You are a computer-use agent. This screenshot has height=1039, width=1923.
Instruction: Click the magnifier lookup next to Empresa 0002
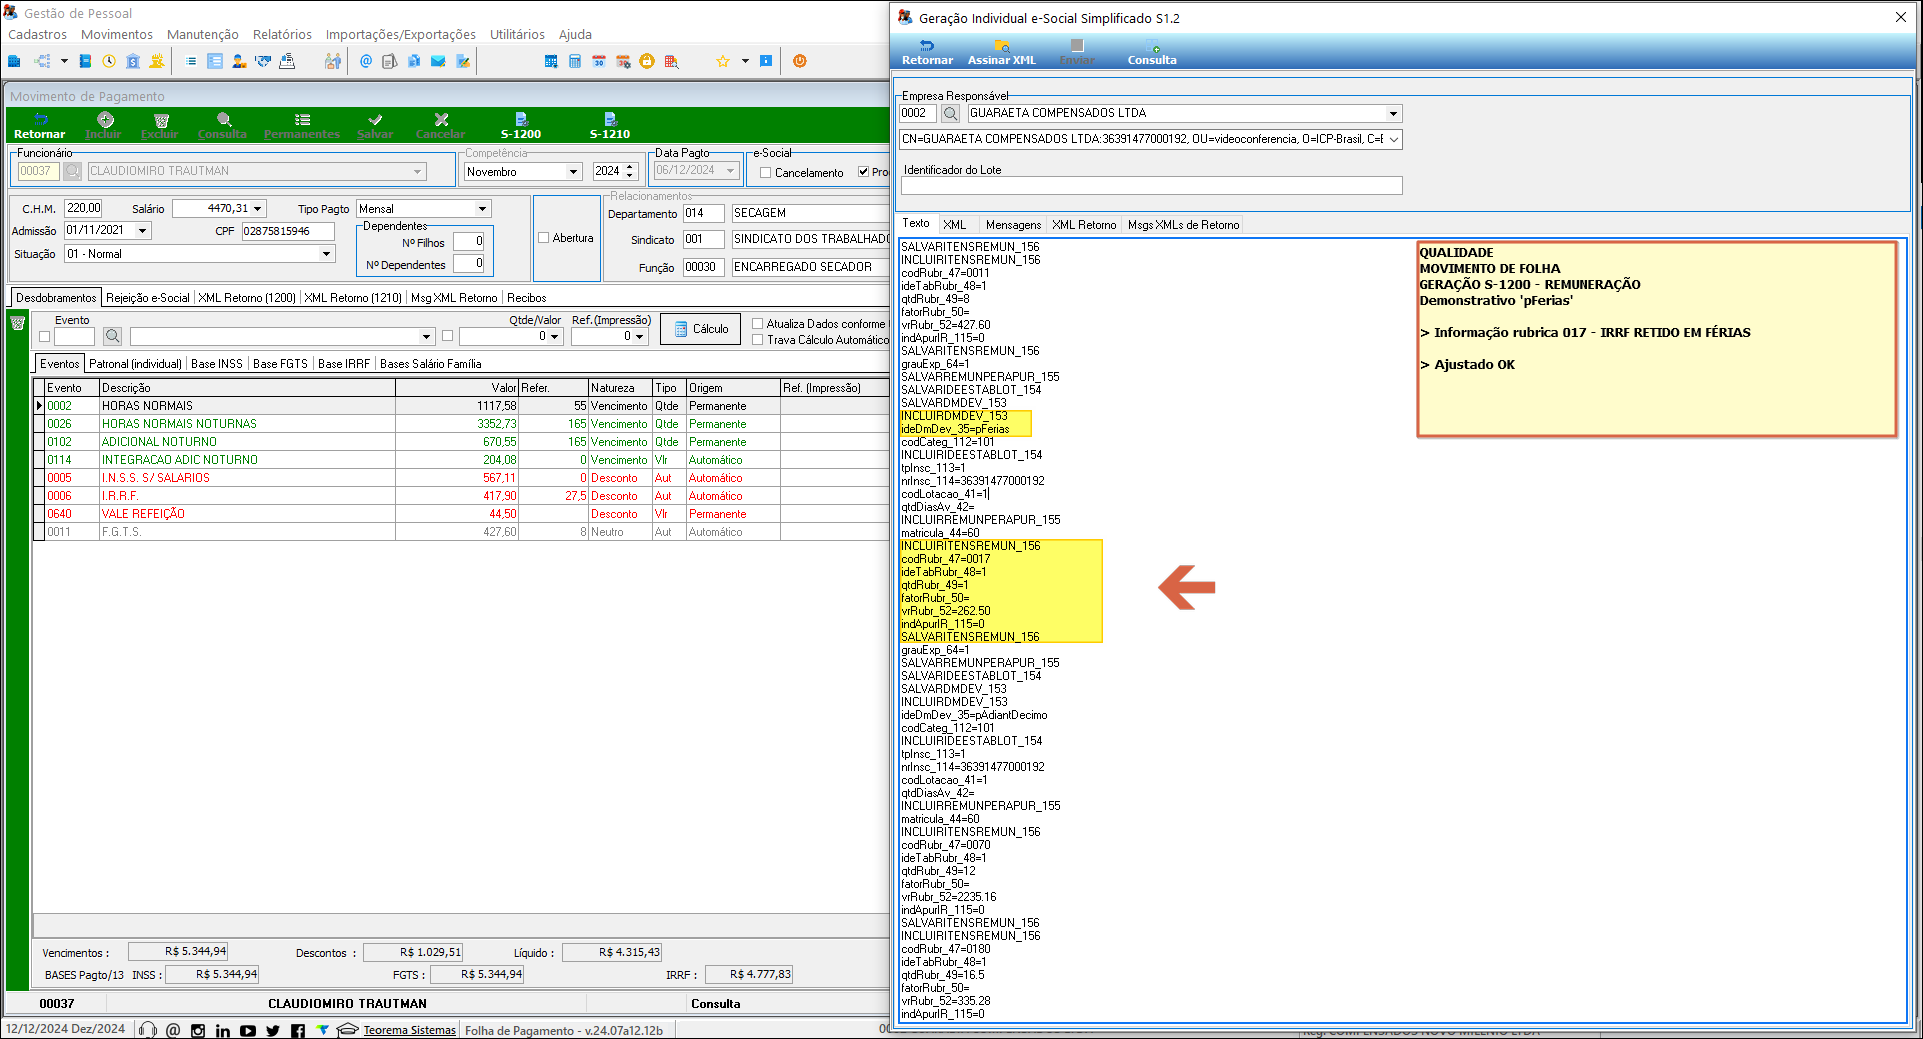click(x=951, y=113)
